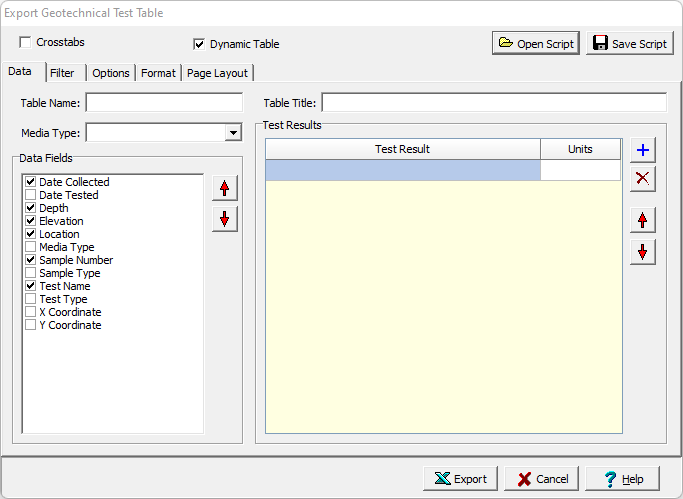Move test result down with red arrow
683x499 pixels.
click(x=643, y=251)
